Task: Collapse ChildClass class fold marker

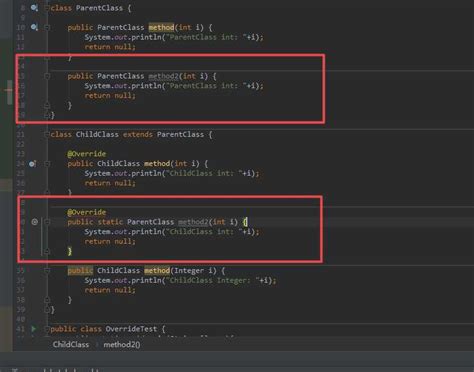Action: [47, 134]
